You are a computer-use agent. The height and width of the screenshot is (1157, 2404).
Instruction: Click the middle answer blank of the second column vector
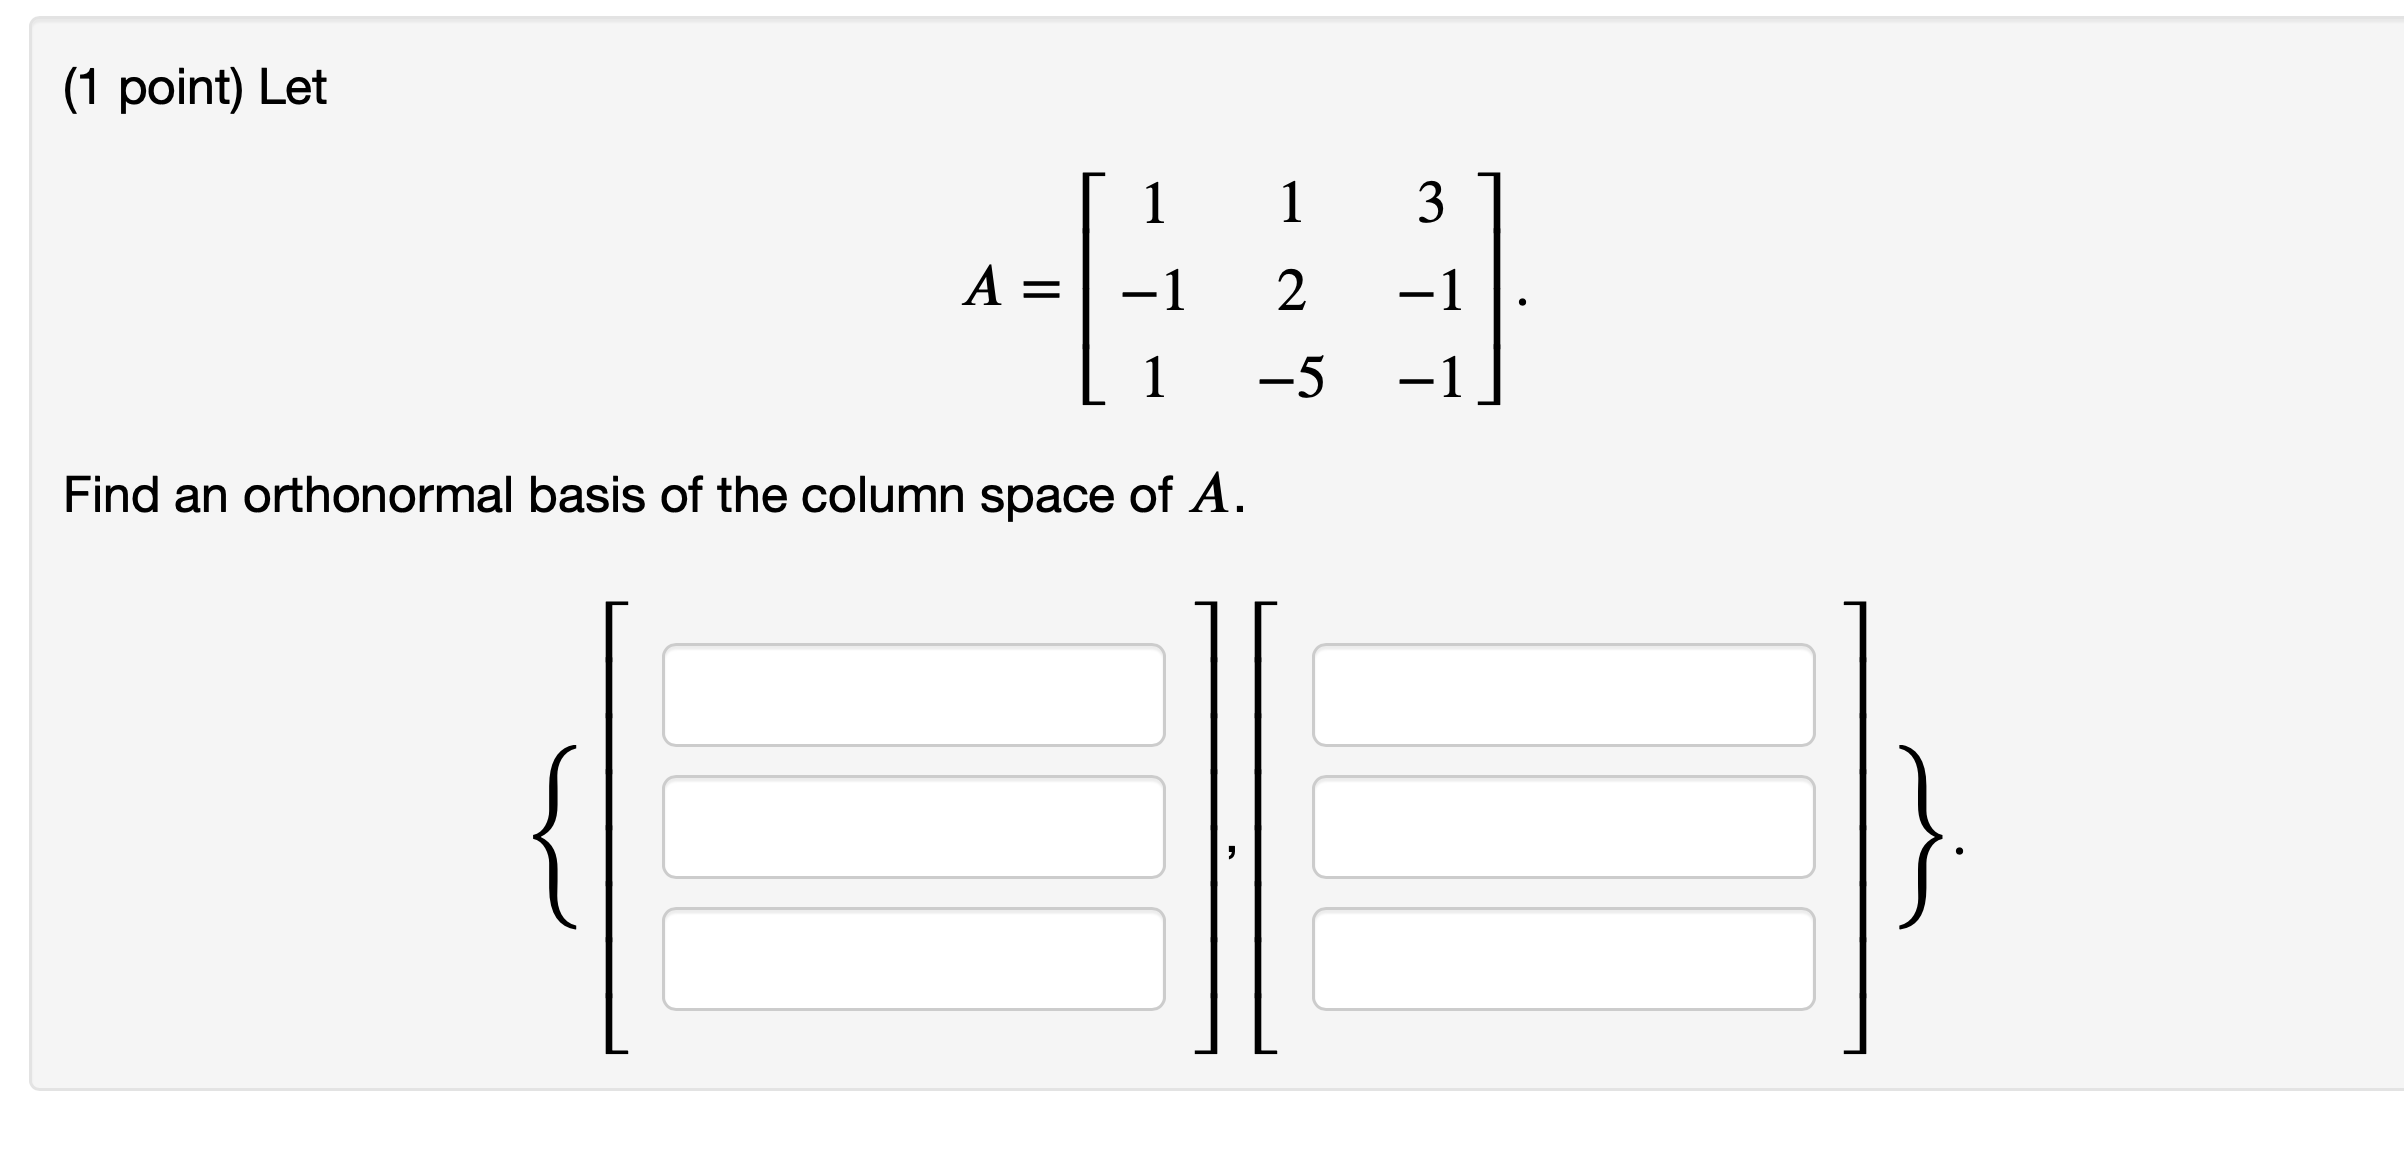1565,828
